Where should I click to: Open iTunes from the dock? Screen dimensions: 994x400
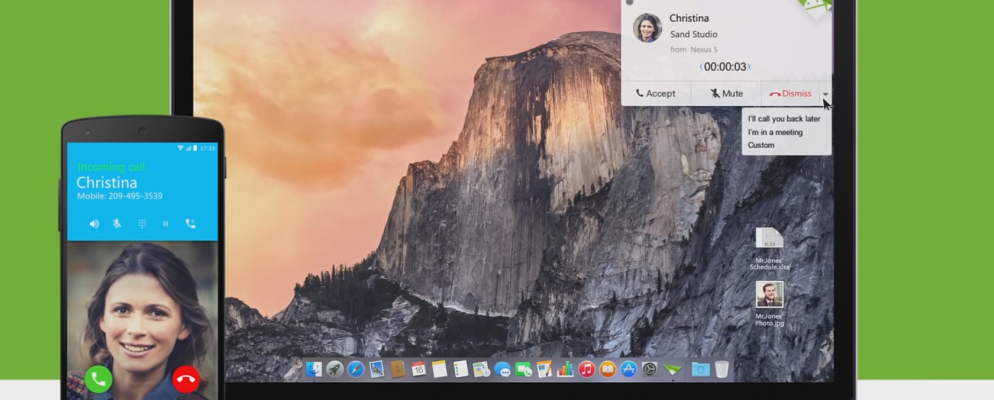(586, 369)
